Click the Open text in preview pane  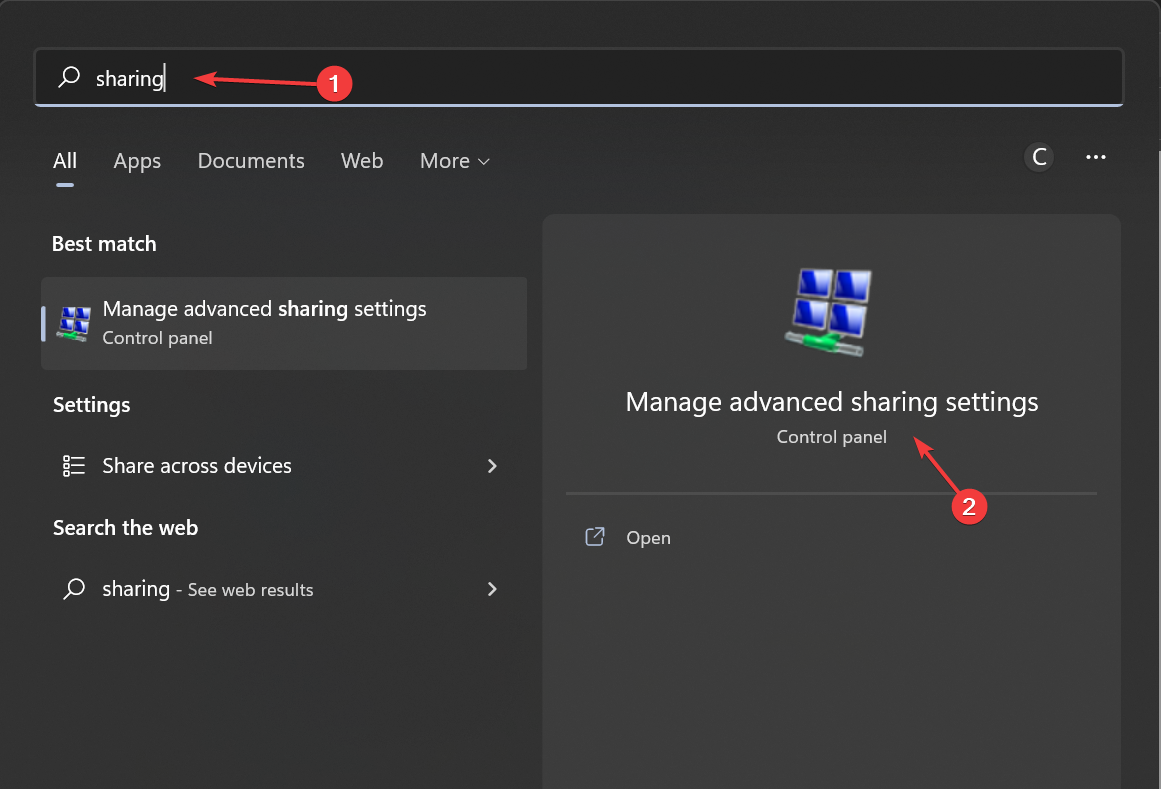648,538
